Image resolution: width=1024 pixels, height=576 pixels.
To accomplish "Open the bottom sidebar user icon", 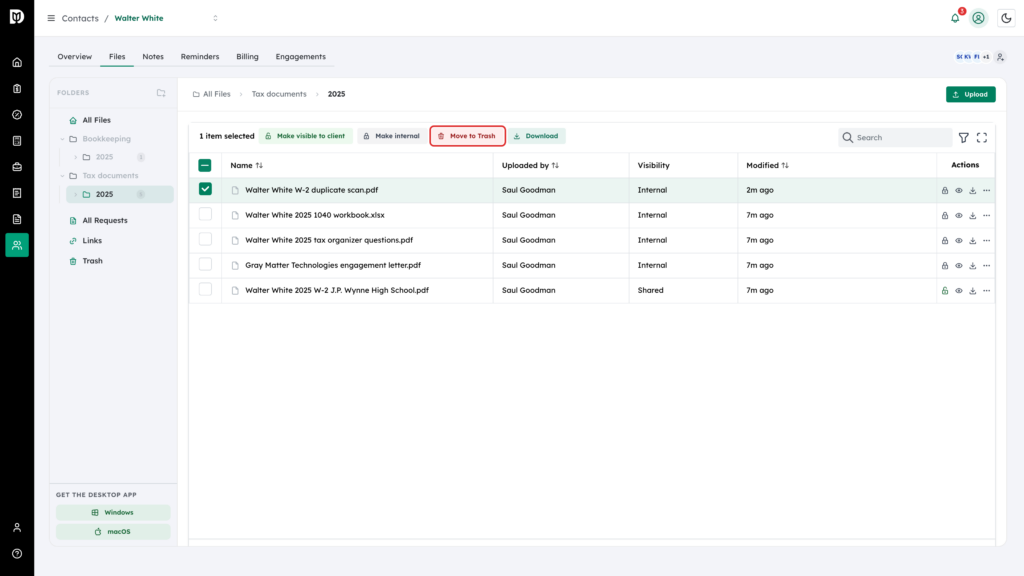I will click(x=17, y=528).
